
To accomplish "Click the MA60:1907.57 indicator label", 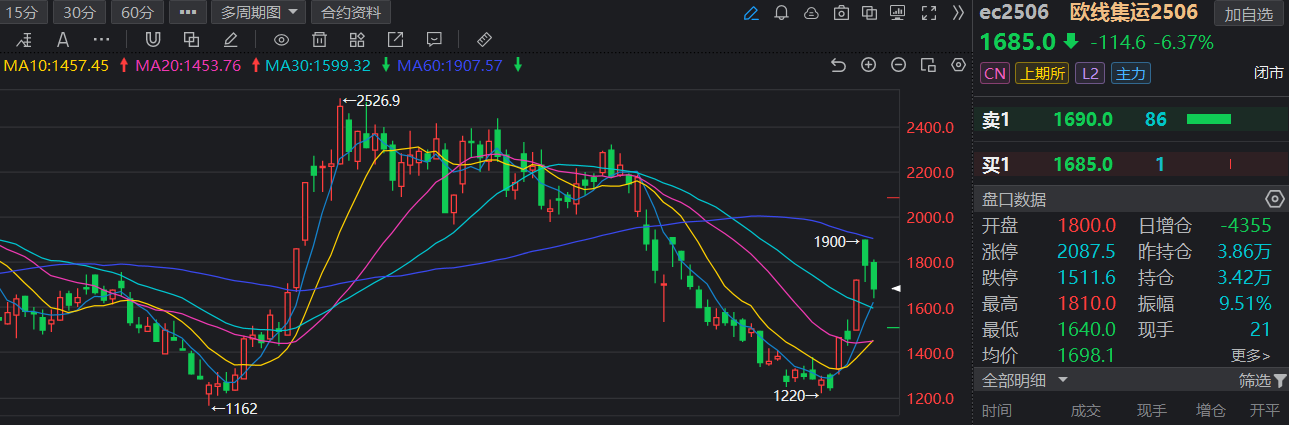I will click(x=450, y=65).
